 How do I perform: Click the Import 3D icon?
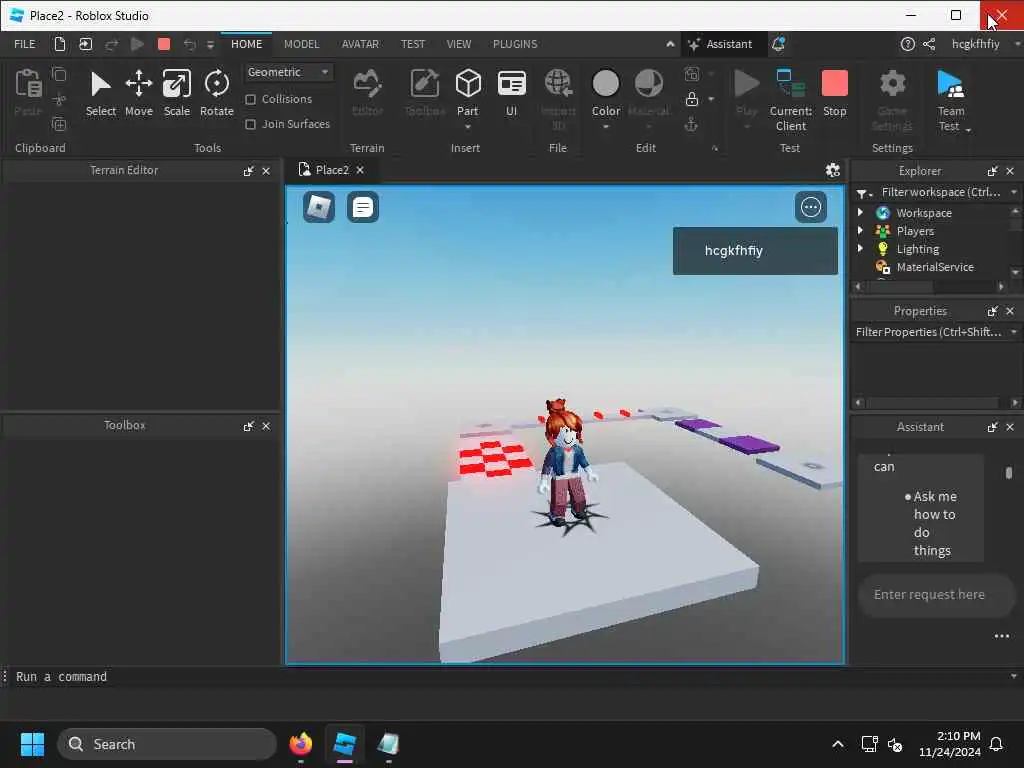[x=558, y=100]
